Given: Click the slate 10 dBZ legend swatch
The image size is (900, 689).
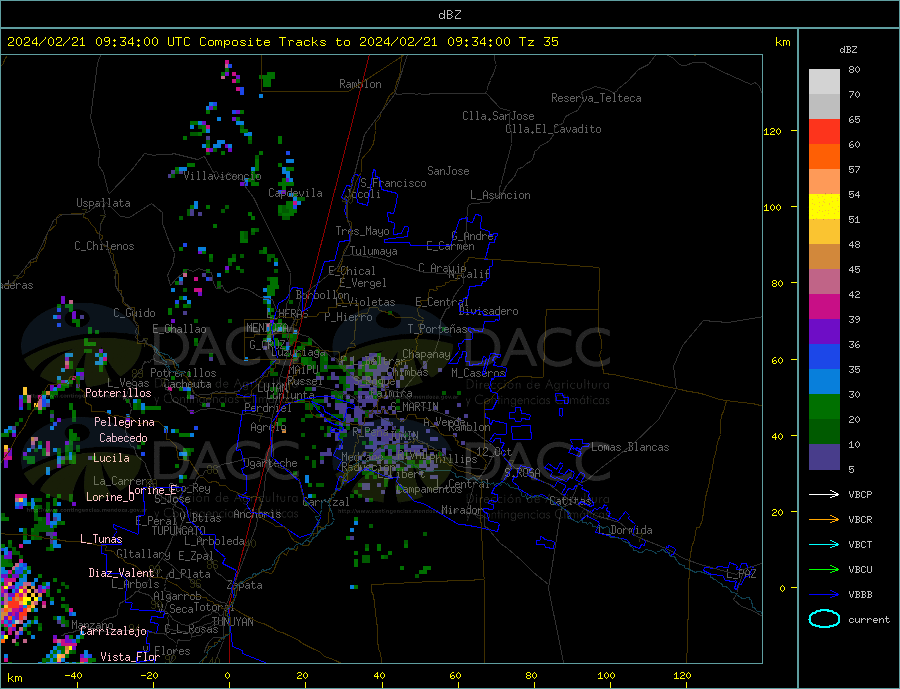Looking at the screenshot, I should click(x=824, y=457).
